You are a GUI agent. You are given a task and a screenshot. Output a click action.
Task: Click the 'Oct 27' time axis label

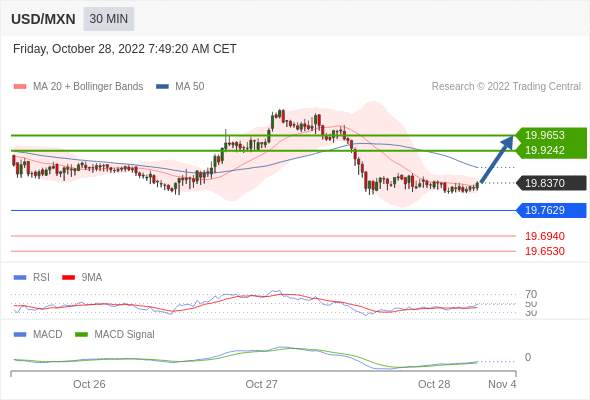(x=262, y=384)
